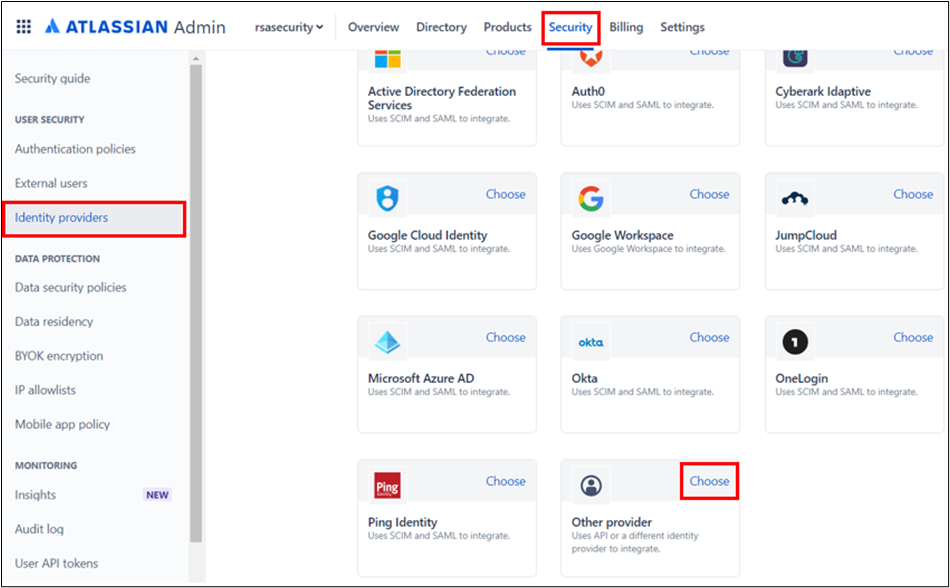Screen dimensions: 950x588
Task: Go to the Billing tab
Action: (626, 27)
